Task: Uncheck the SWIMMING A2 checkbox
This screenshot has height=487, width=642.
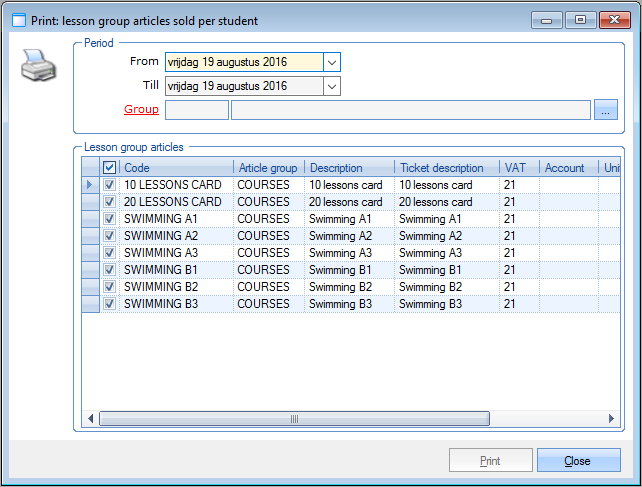Action: (110, 236)
